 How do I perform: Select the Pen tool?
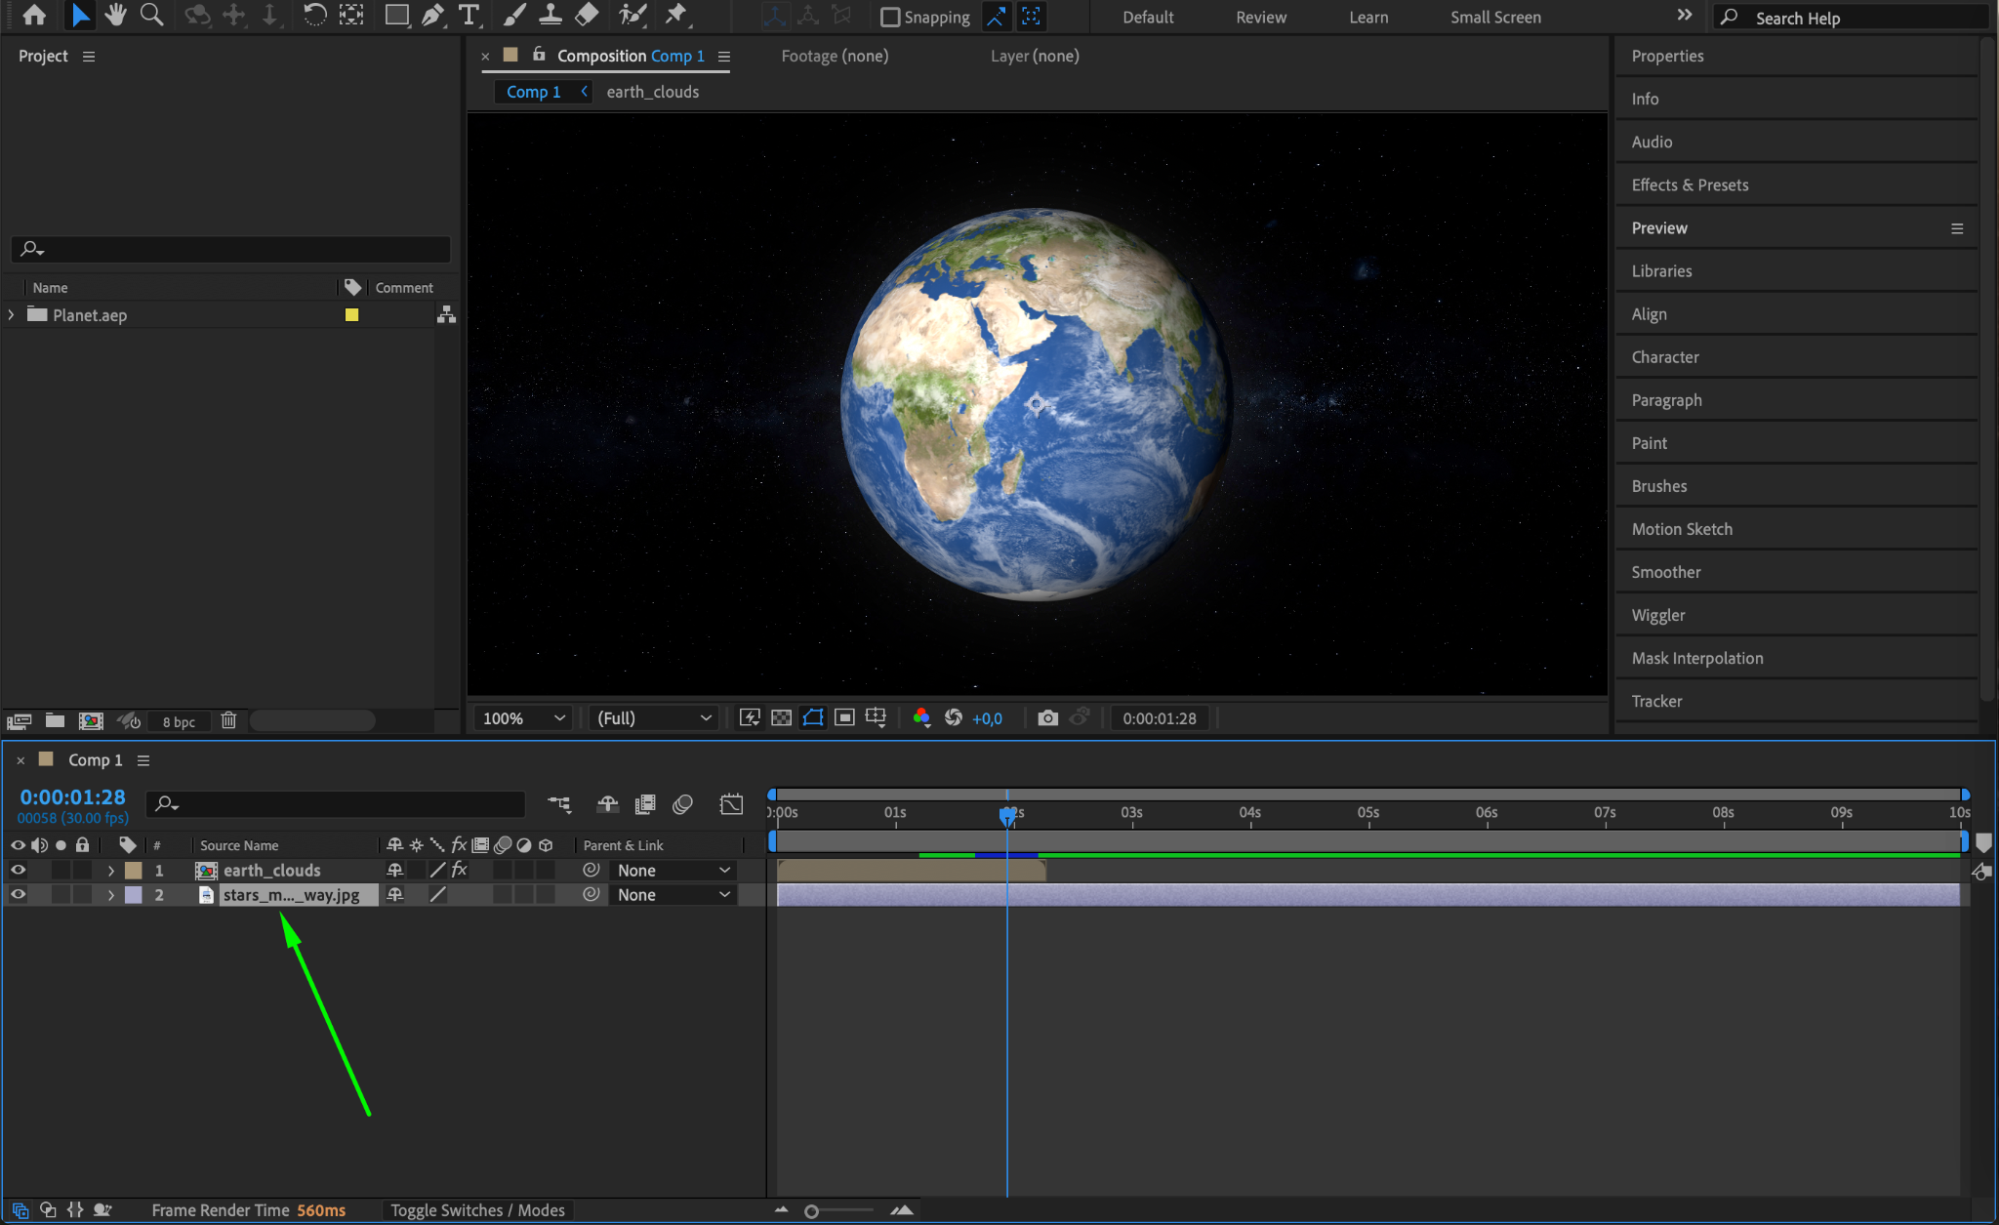(432, 15)
